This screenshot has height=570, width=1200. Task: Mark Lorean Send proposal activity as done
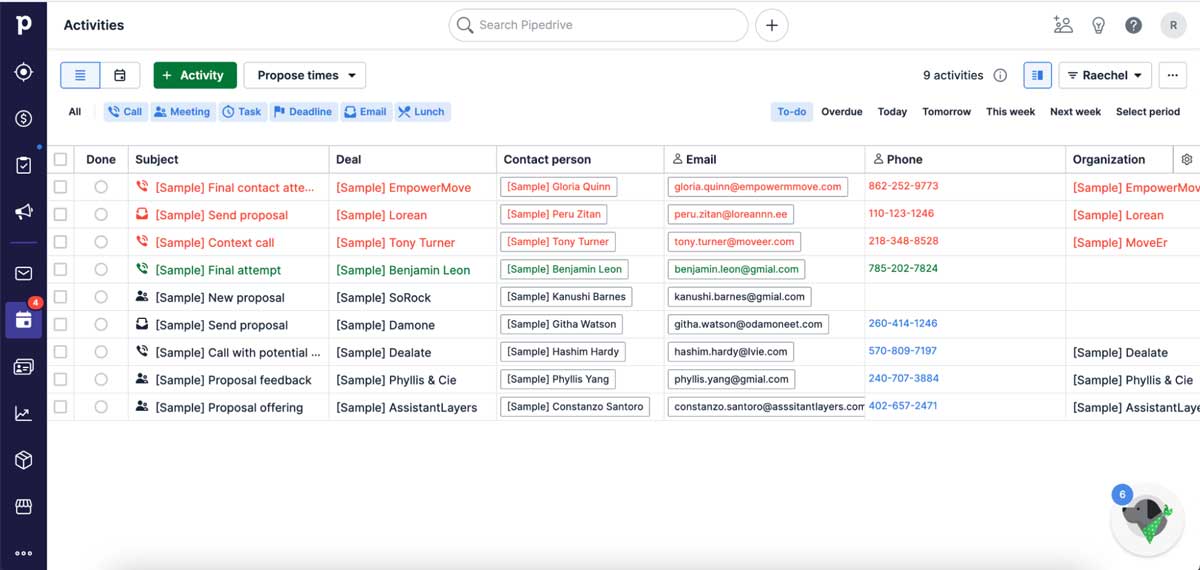pos(101,214)
